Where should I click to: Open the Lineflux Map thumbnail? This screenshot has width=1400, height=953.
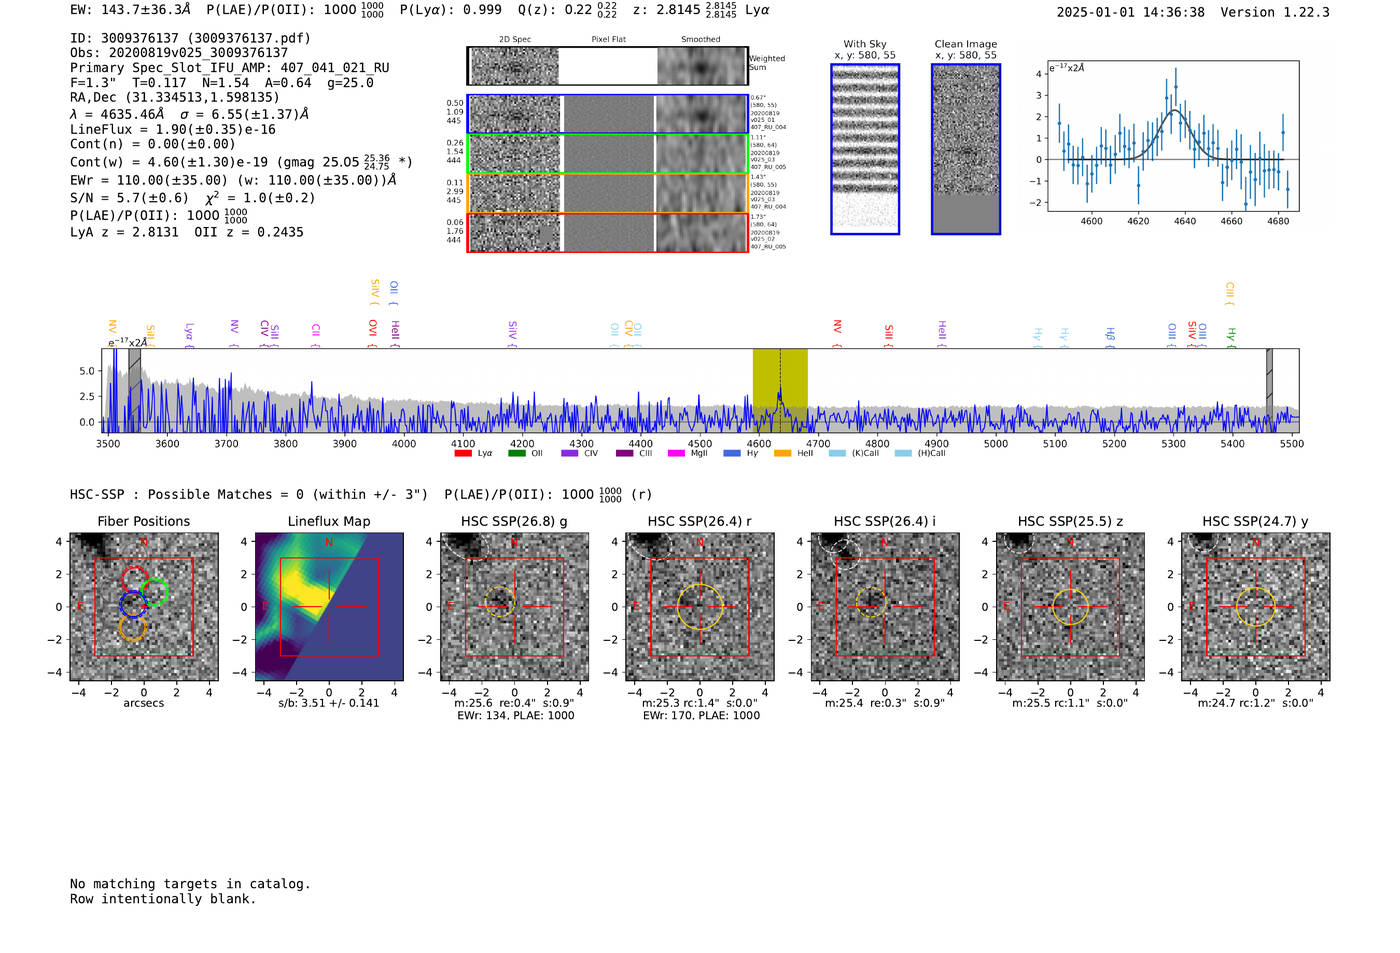(329, 607)
